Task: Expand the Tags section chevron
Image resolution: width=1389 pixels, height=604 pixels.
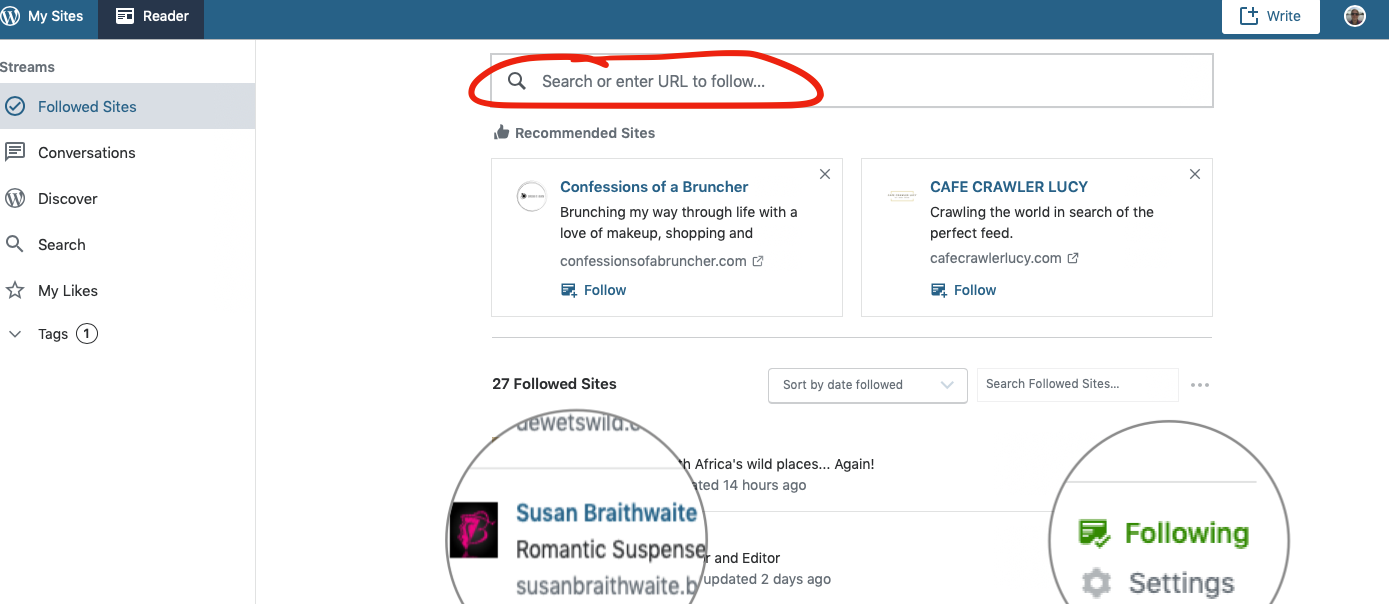Action: point(15,334)
